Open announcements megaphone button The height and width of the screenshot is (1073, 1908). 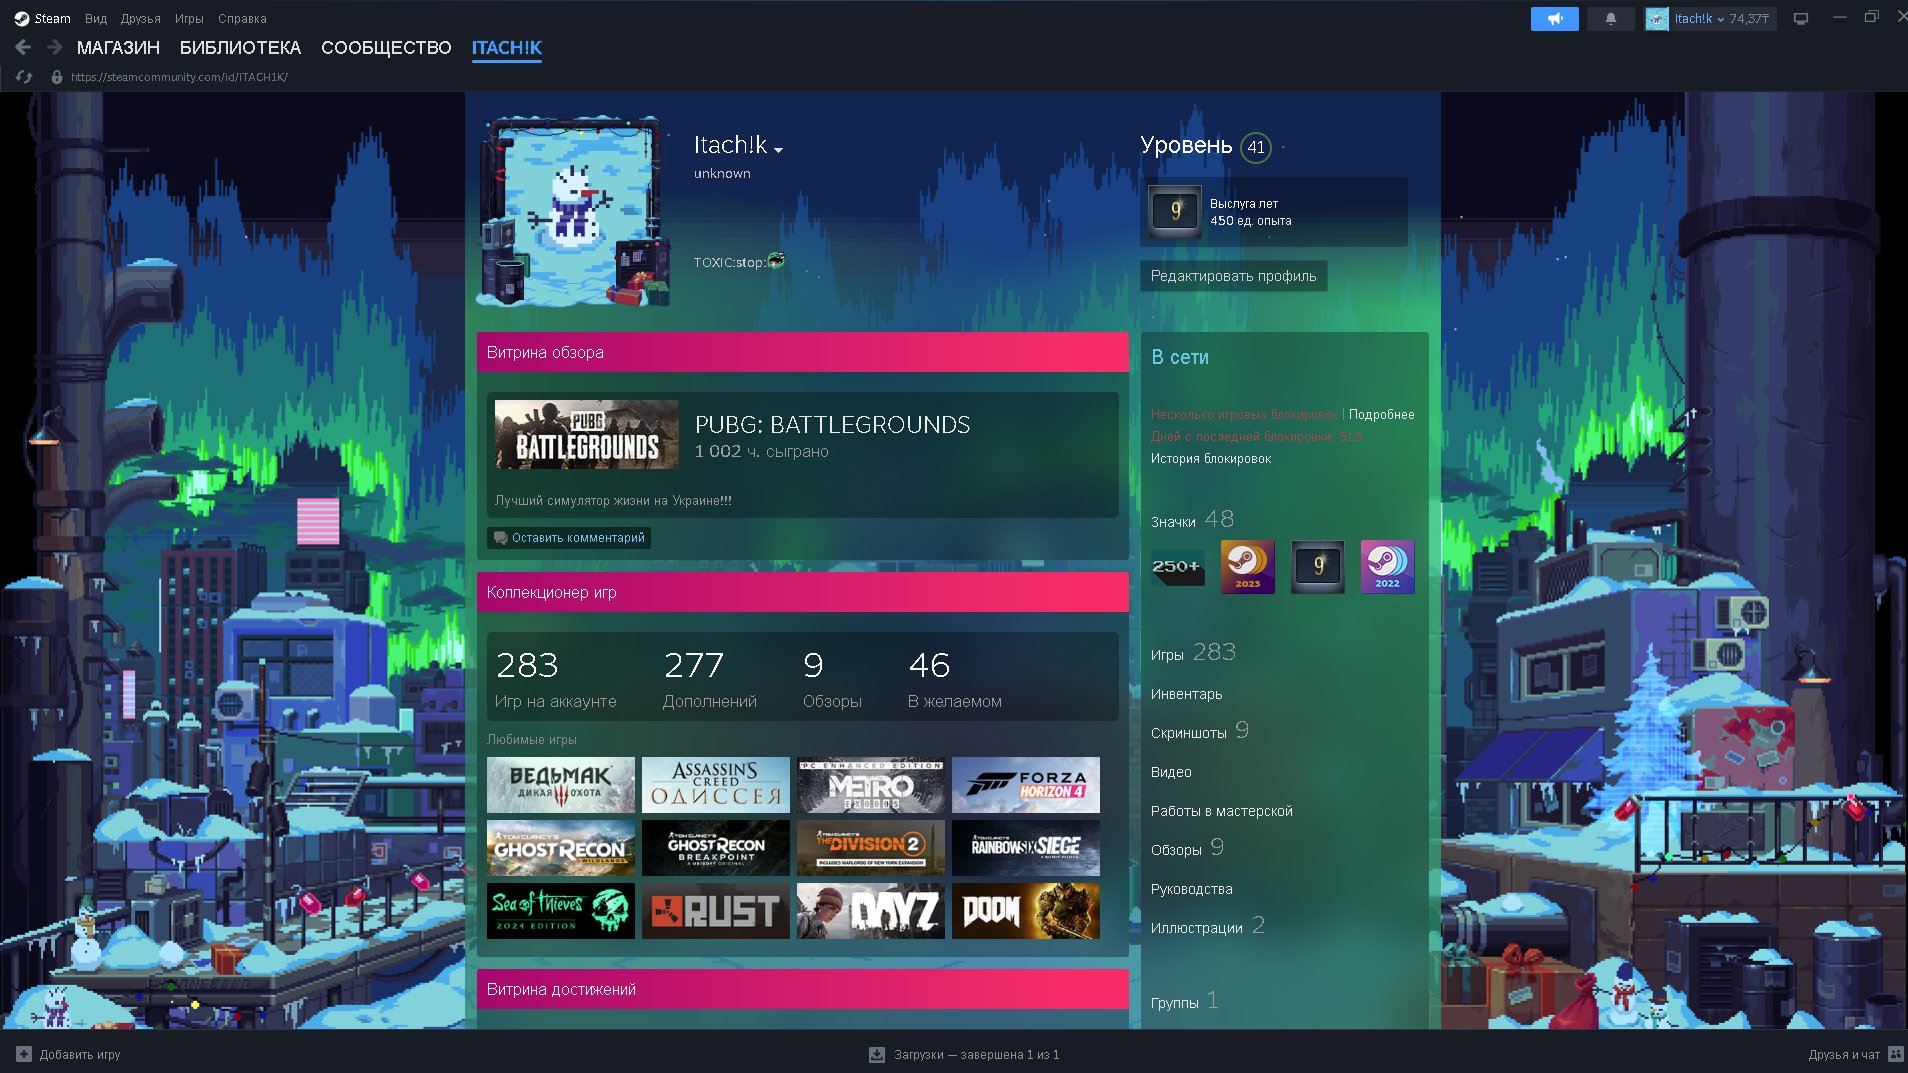click(1554, 19)
